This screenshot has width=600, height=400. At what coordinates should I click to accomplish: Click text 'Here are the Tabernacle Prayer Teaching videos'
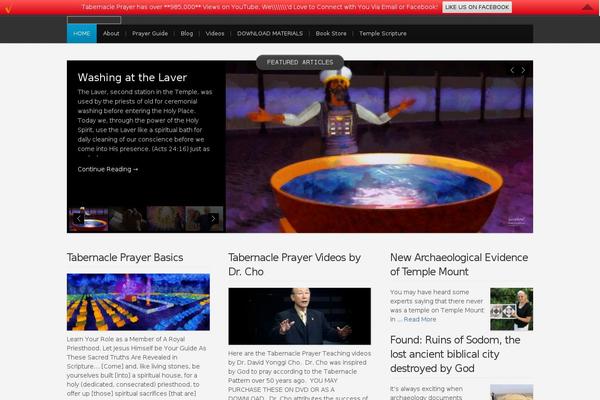[x=300, y=353]
